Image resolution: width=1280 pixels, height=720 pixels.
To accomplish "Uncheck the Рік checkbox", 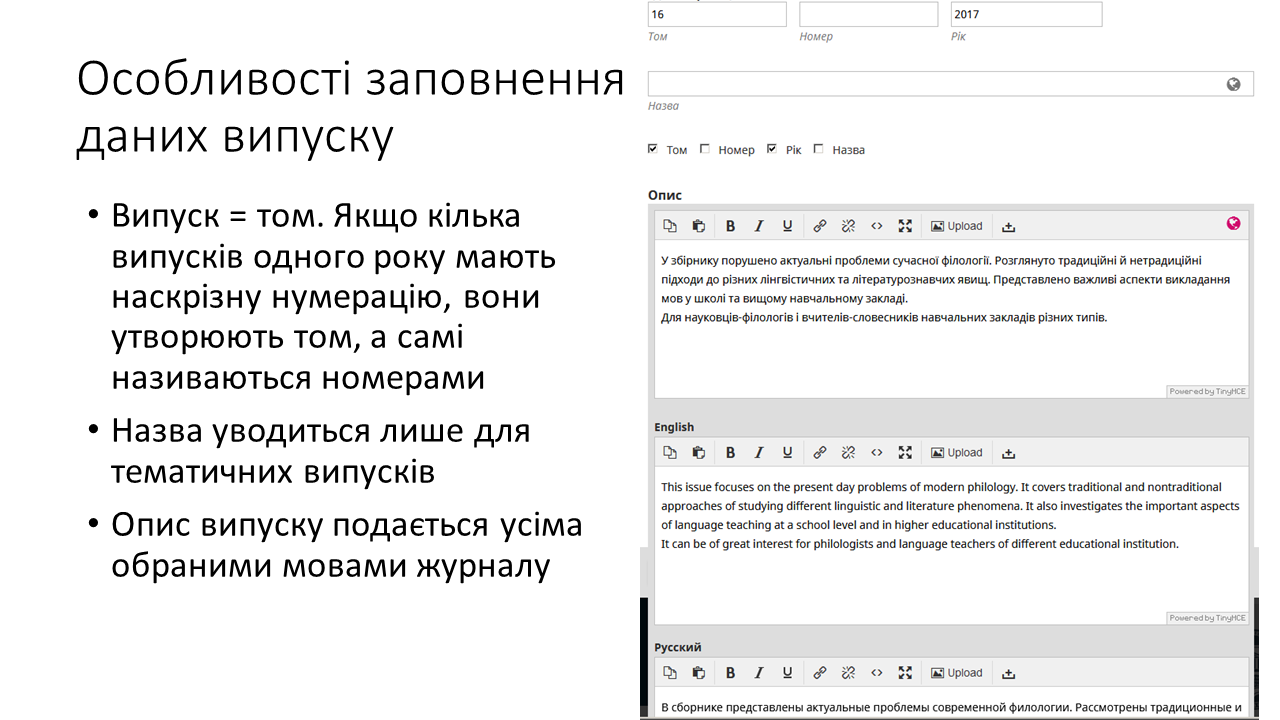I will coord(772,149).
